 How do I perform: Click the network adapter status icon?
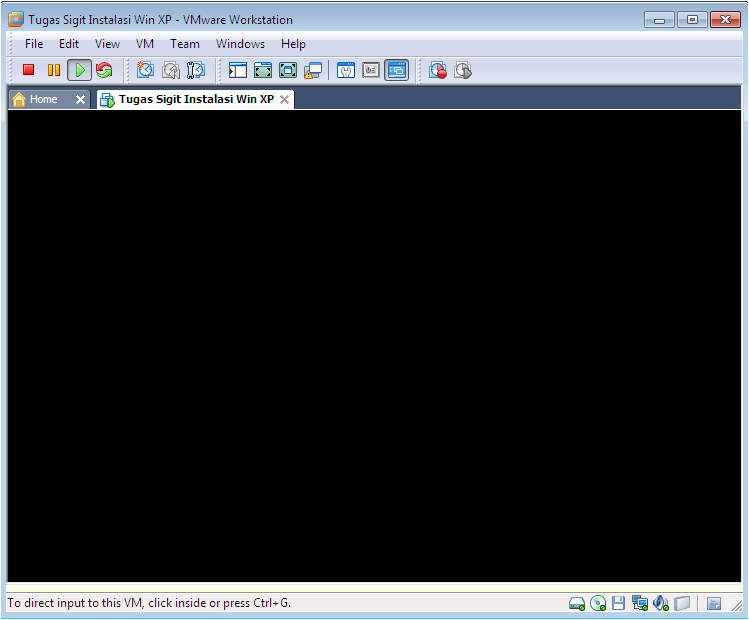point(640,603)
